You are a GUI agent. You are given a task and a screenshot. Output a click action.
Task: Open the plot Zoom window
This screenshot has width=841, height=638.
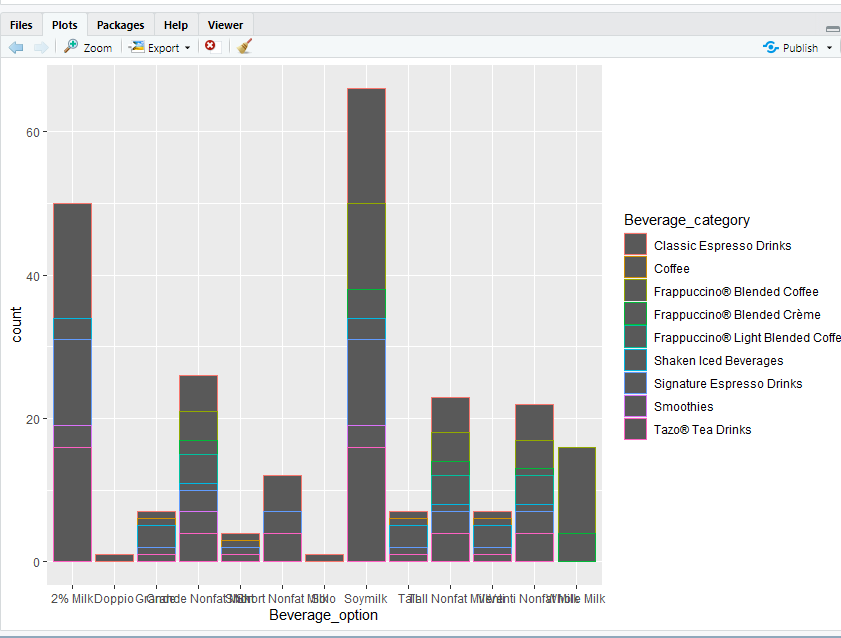88,47
